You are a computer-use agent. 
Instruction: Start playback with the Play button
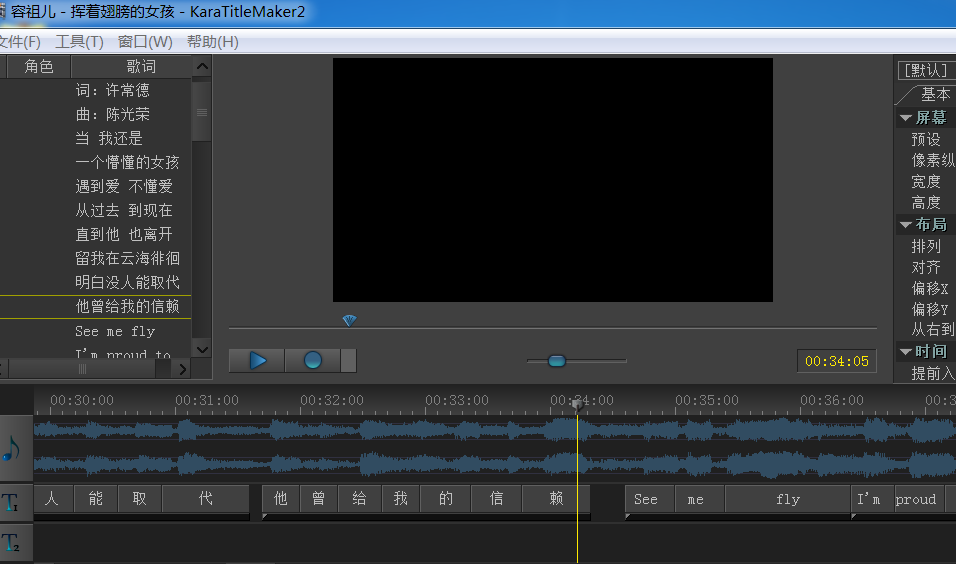257,360
